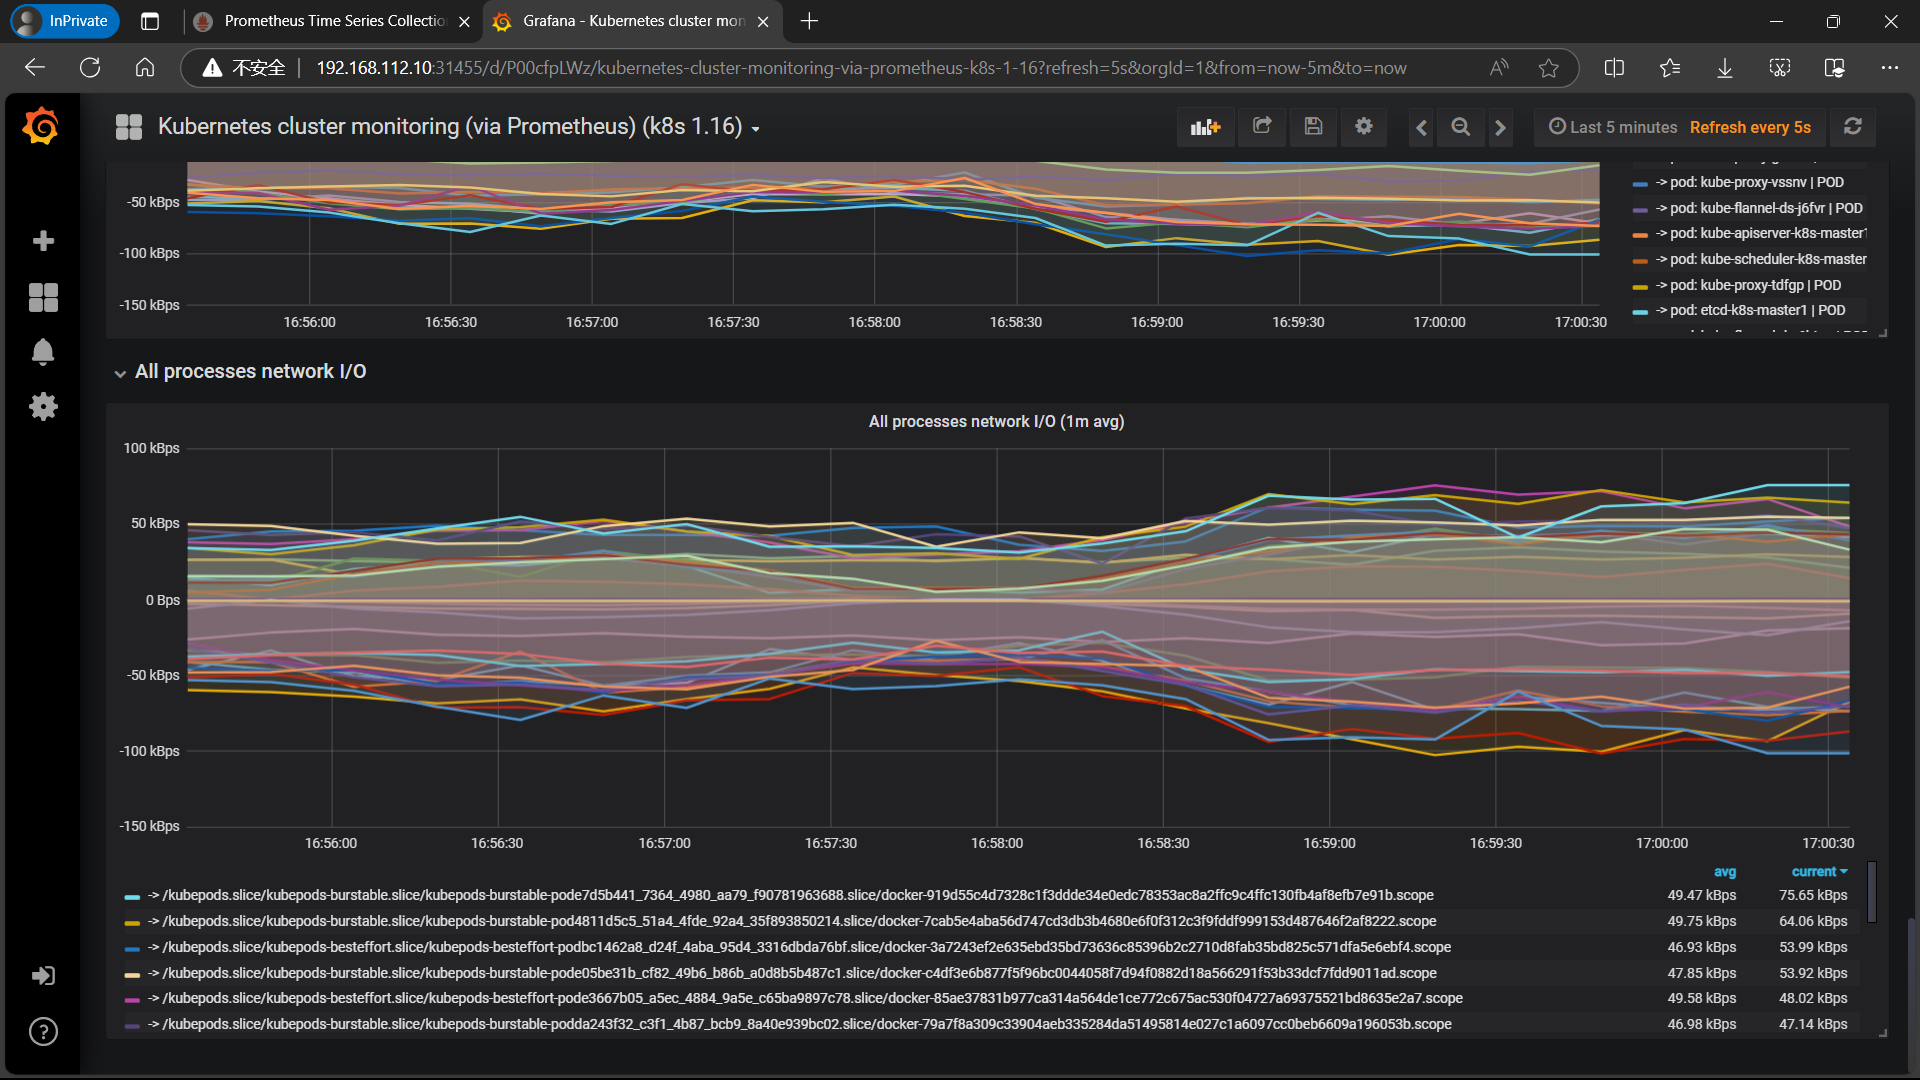Open dashboard settings gear in toolbar
1920x1080 pixels.
pyautogui.click(x=1364, y=127)
